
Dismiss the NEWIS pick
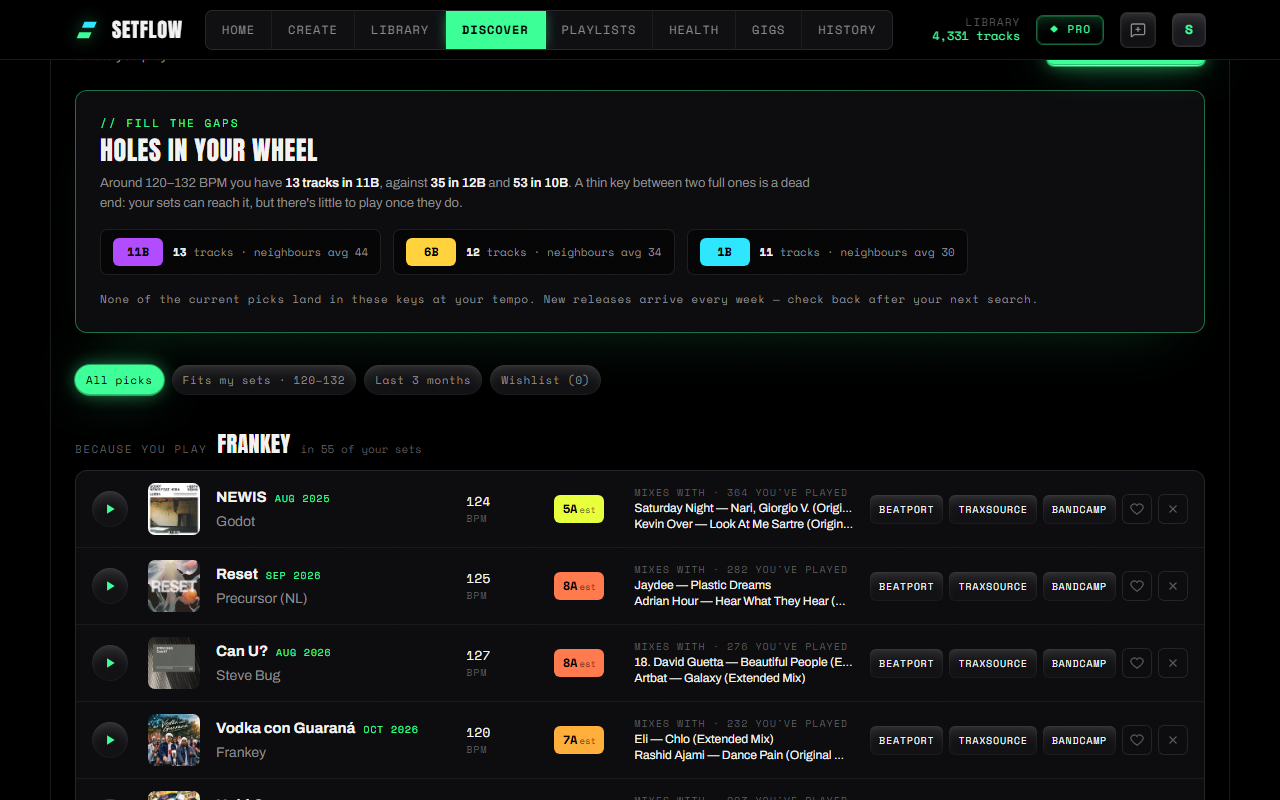[x=1173, y=509]
